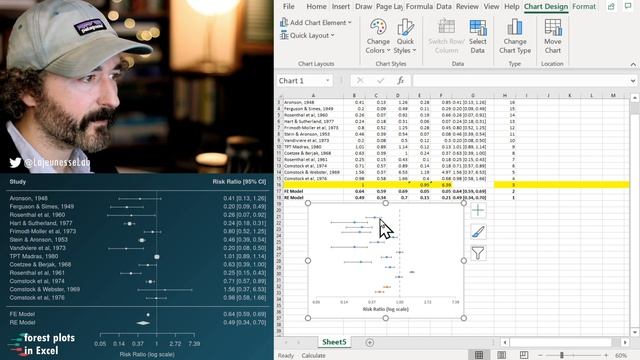Collapse the ribbon with the chevron
Viewport: 640px width, 360px height.
point(633,64)
